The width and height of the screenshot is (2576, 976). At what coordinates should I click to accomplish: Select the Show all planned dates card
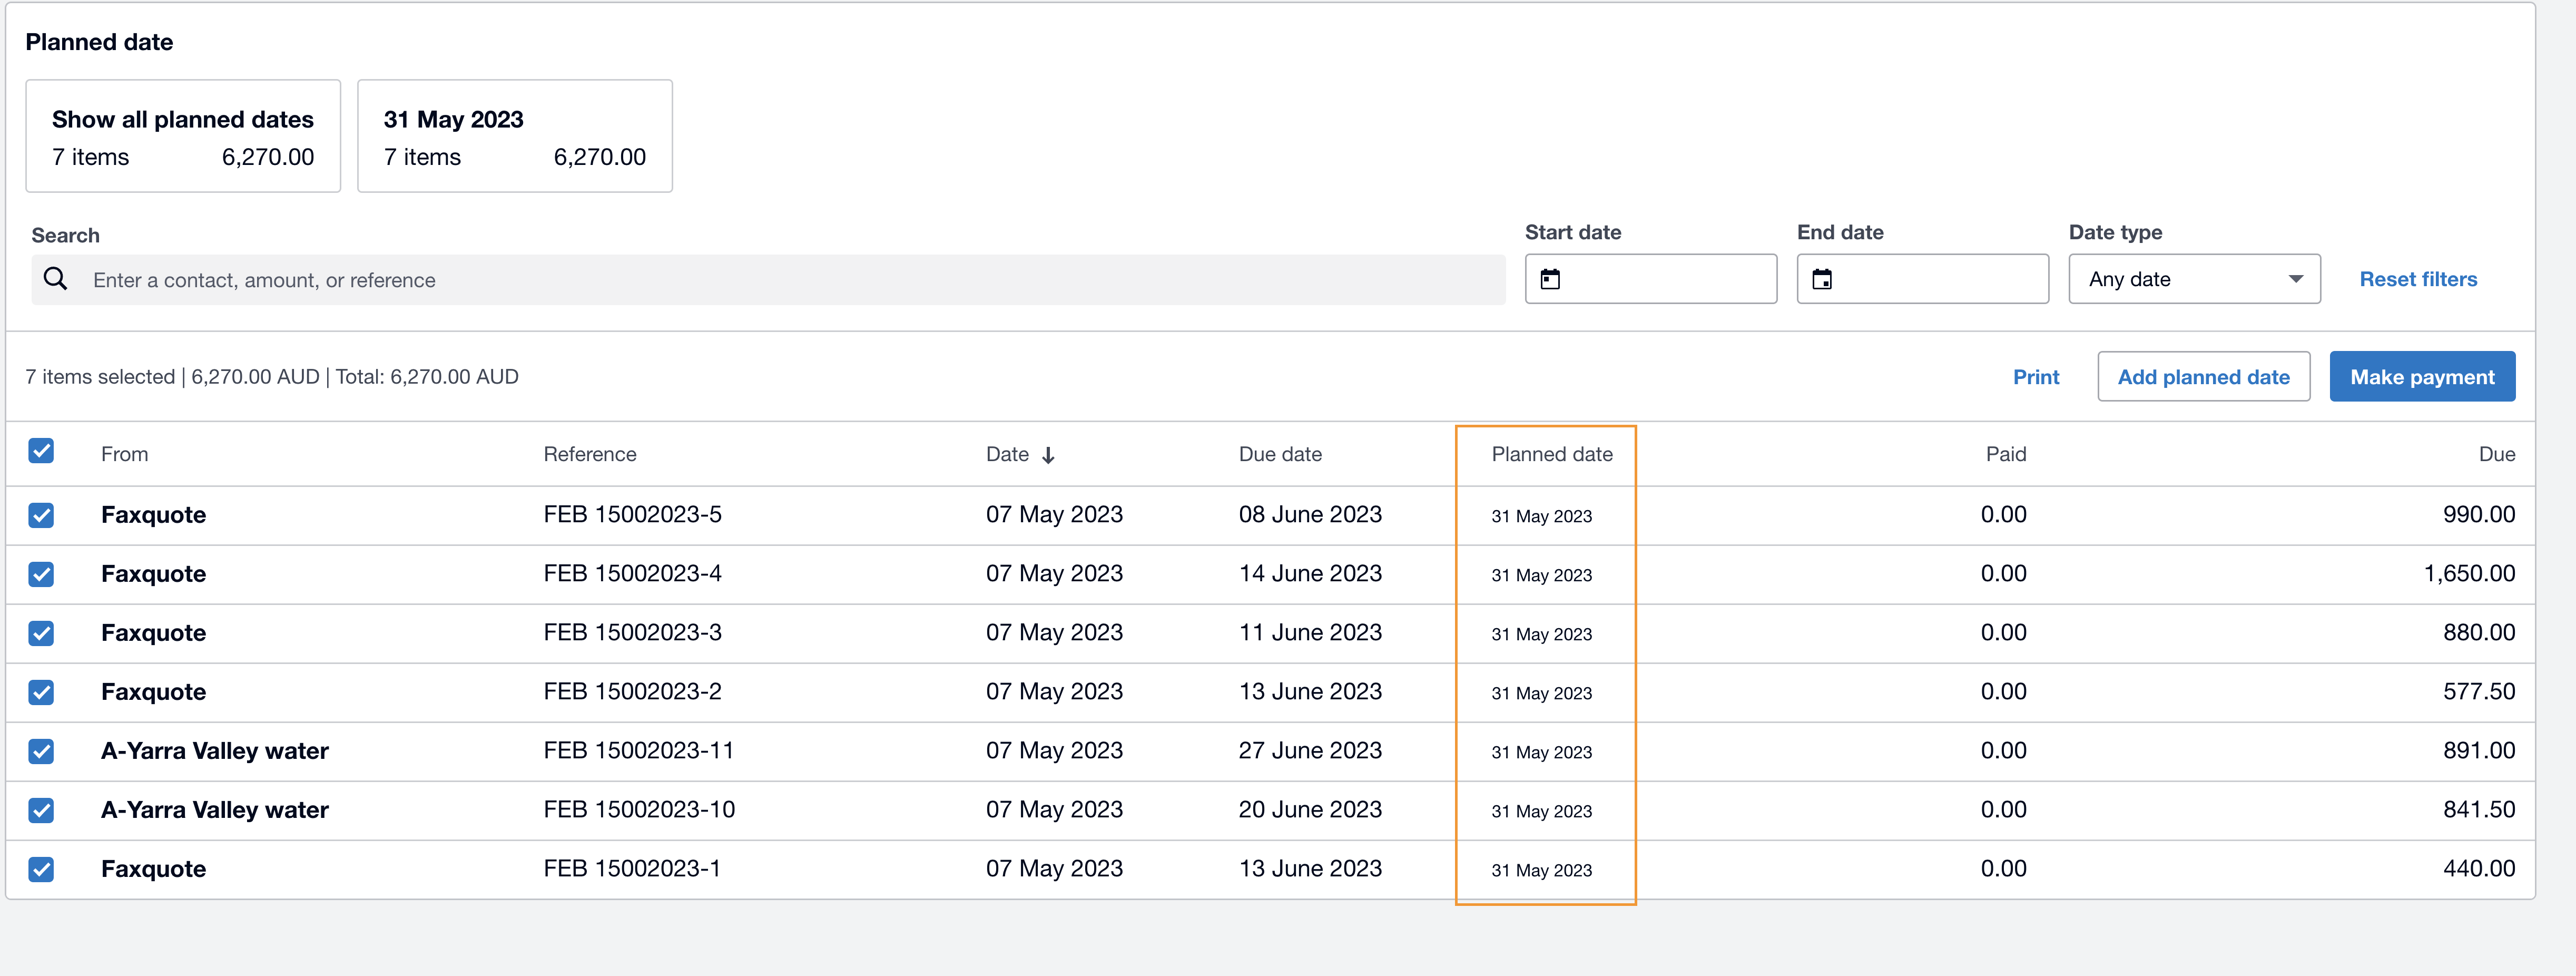pyautogui.click(x=183, y=136)
